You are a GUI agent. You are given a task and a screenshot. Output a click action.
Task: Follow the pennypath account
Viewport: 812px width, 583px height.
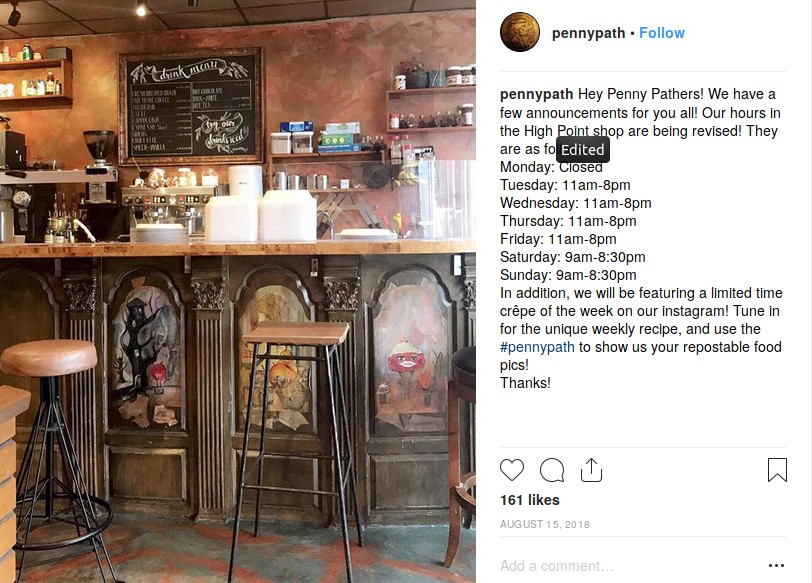click(661, 33)
